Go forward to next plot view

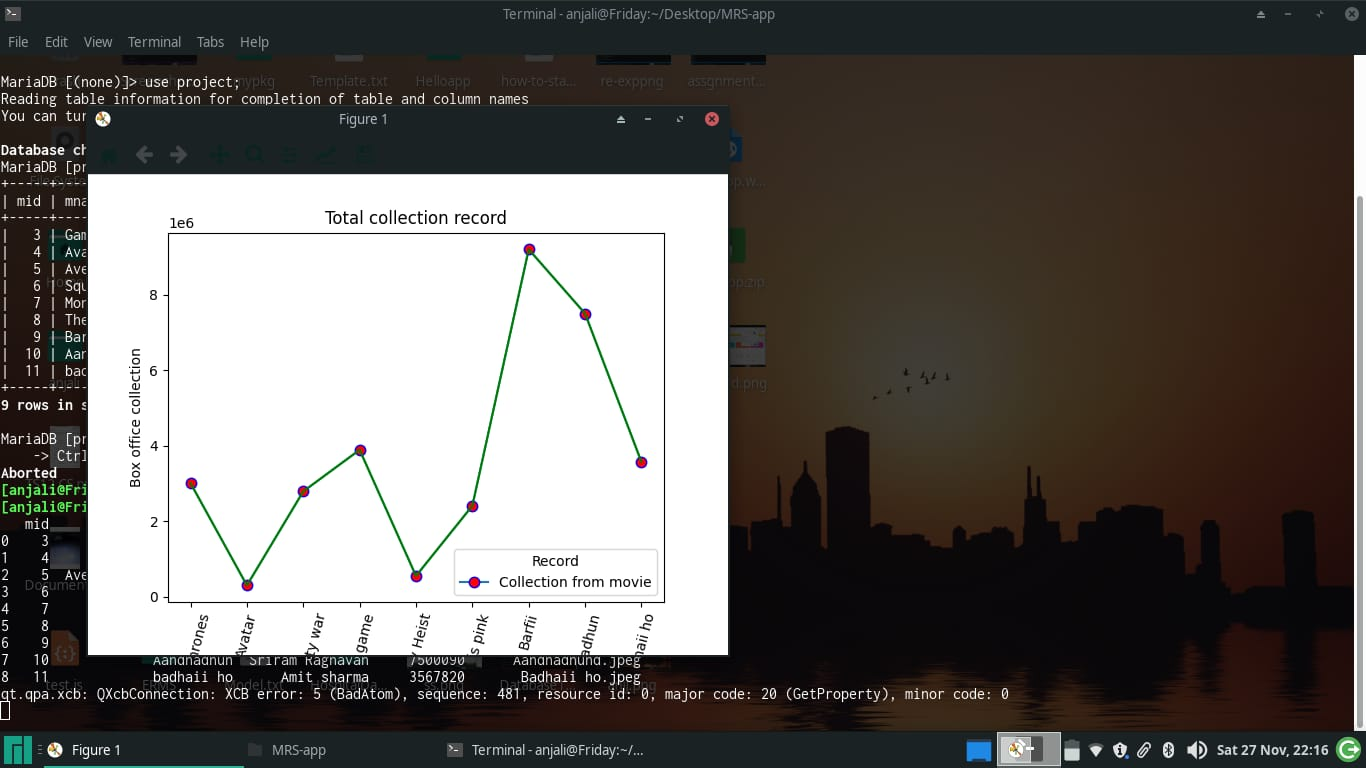click(x=178, y=155)
